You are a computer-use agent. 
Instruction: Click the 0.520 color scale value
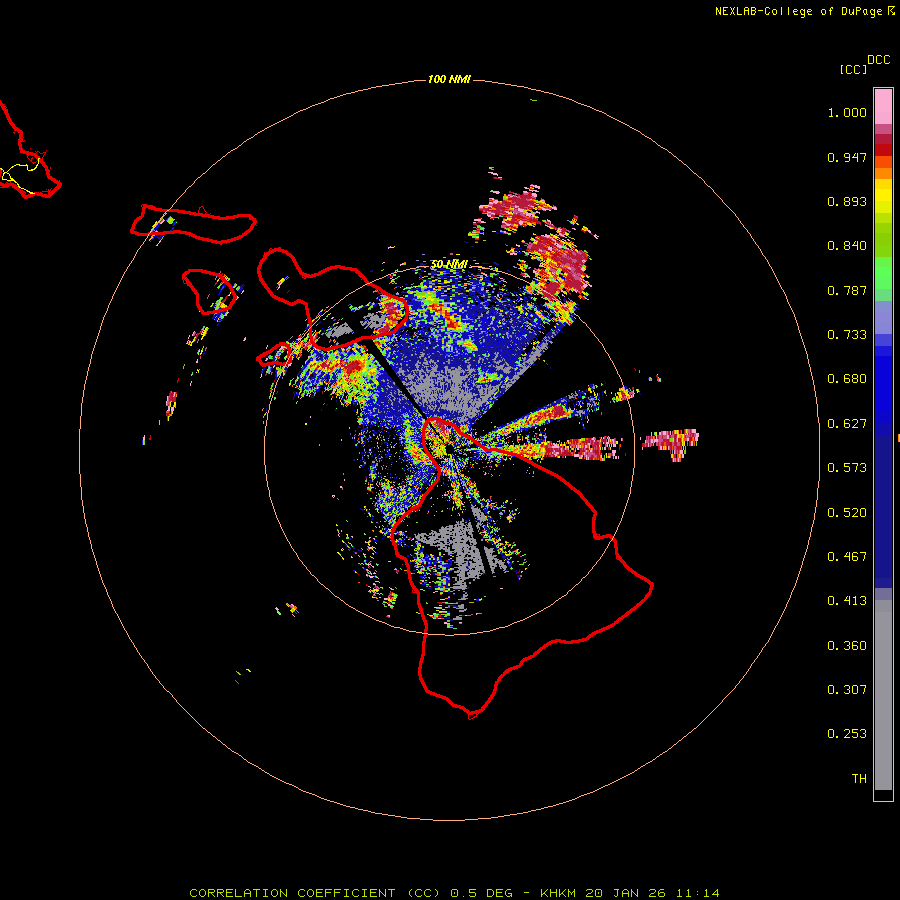click(847, 513)
